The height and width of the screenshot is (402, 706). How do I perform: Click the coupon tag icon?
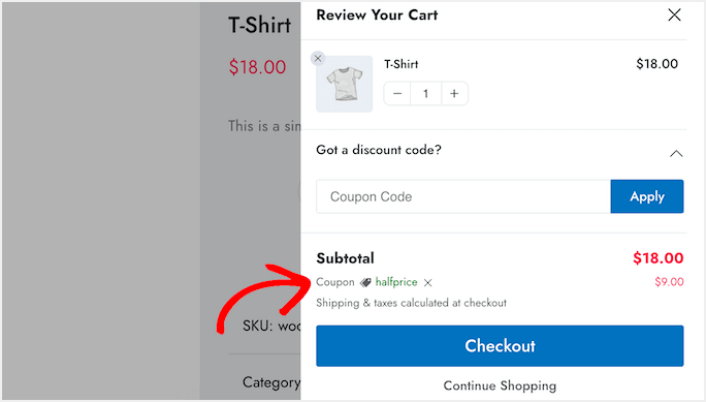366,282
